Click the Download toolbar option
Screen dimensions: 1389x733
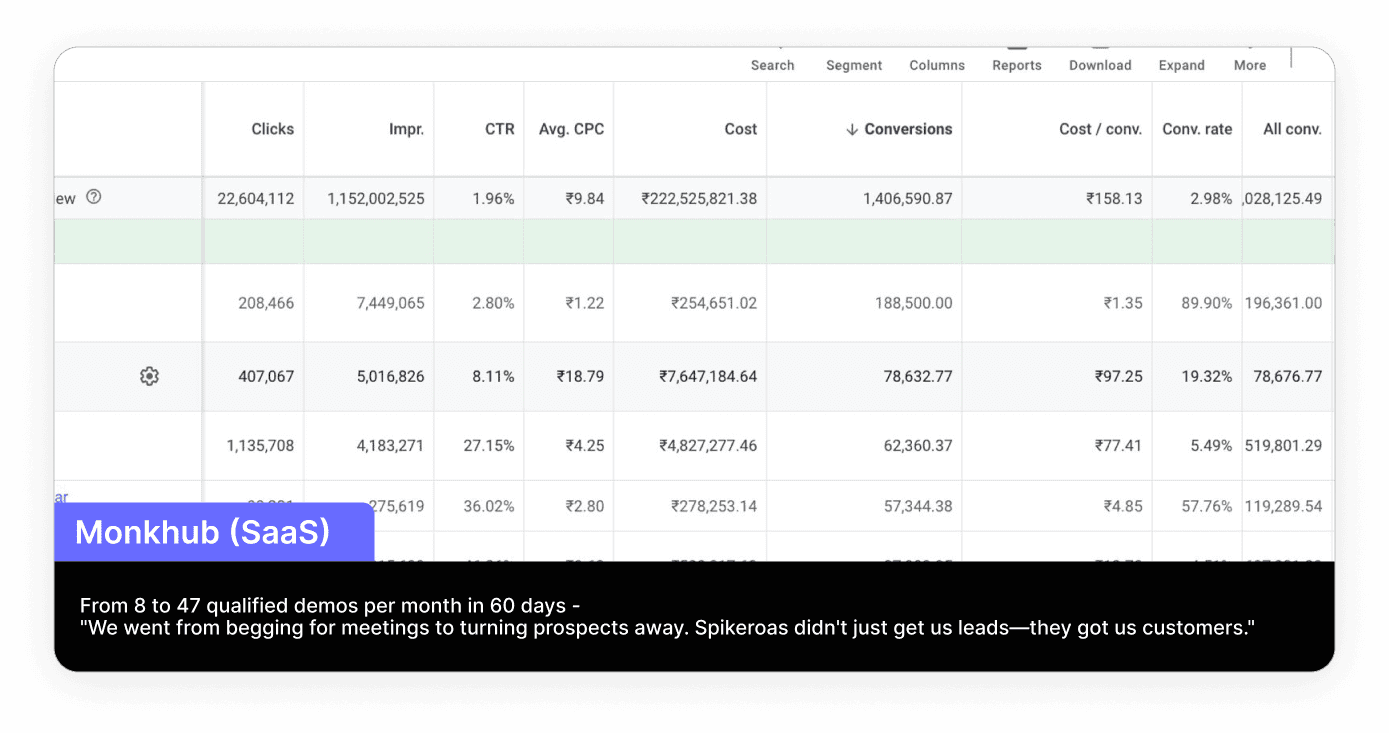click(x=1100, y=65)
